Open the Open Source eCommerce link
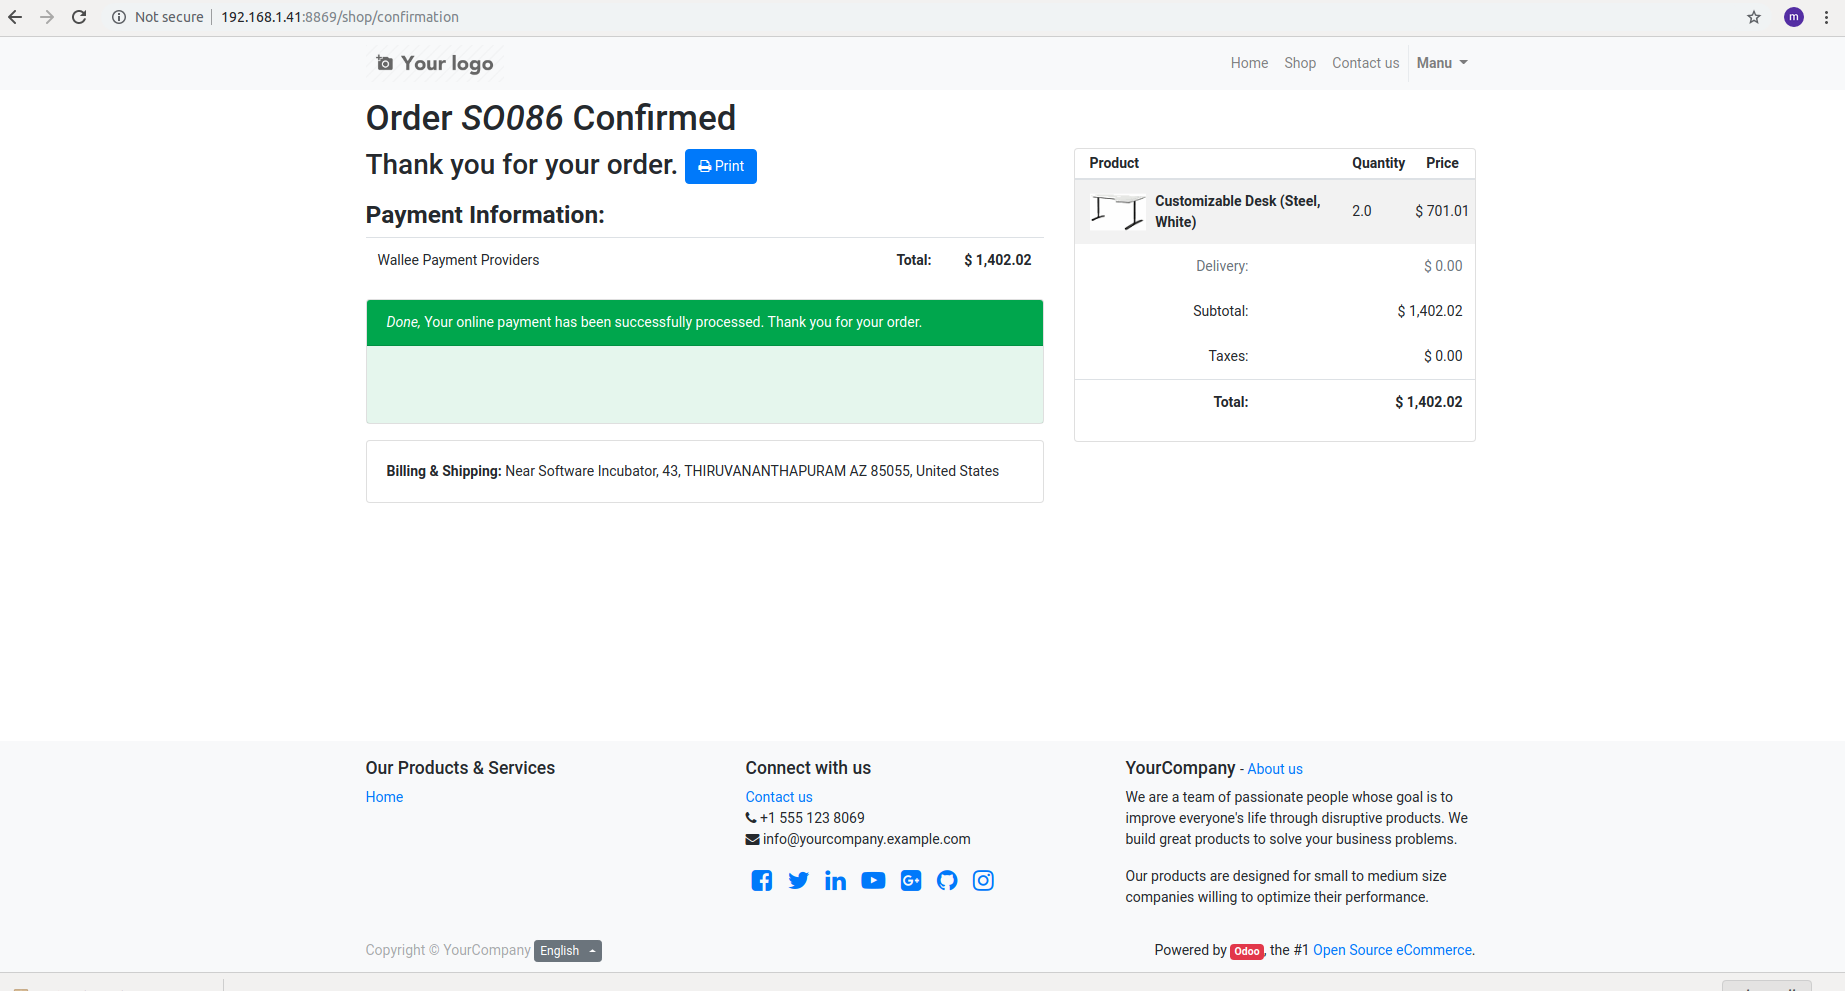This screenshot has height=991, width=1845. [1392, 950]
